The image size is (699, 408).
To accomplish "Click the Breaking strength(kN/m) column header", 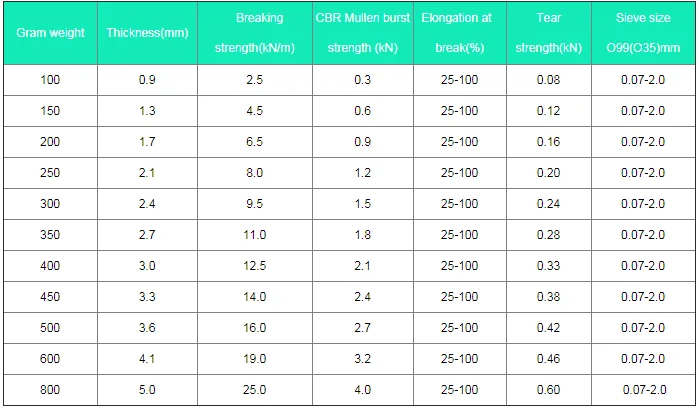I will (255, 33).
